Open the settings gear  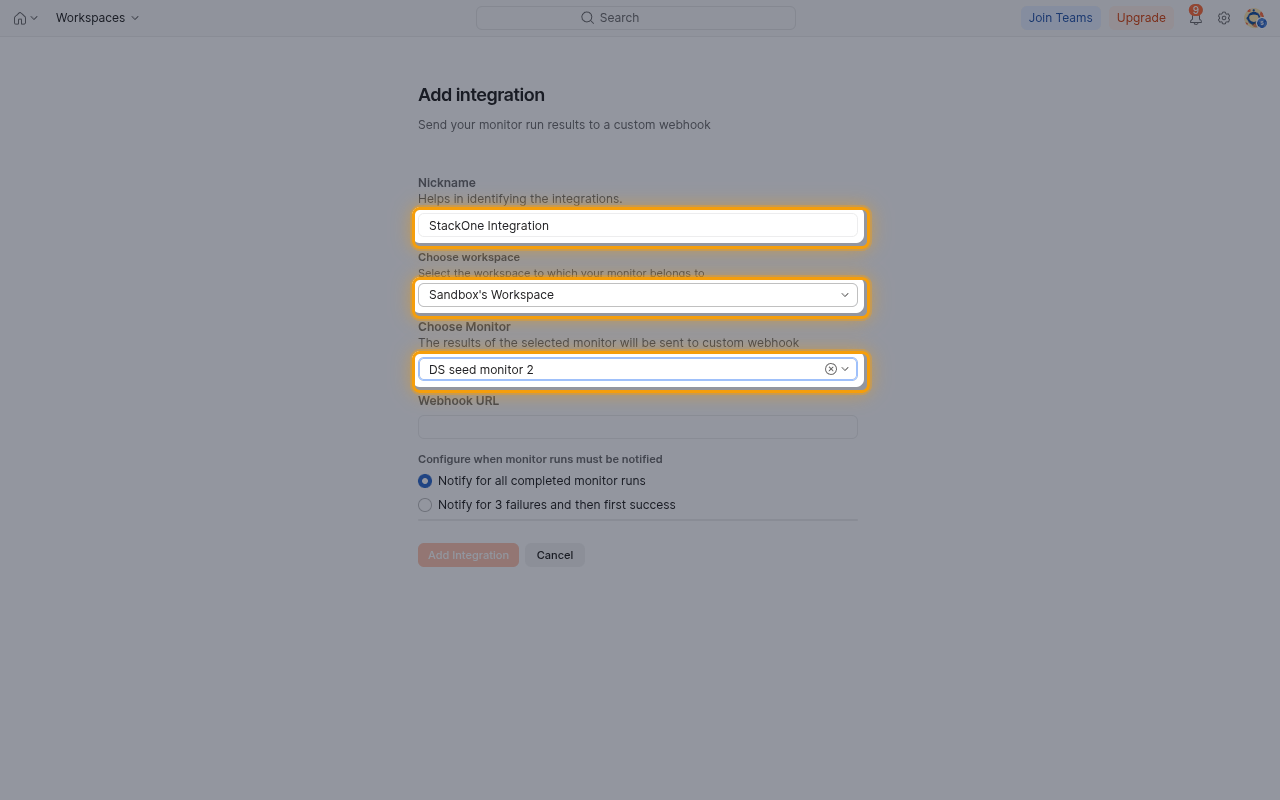pyautogui.click(x=1224, y=18)
